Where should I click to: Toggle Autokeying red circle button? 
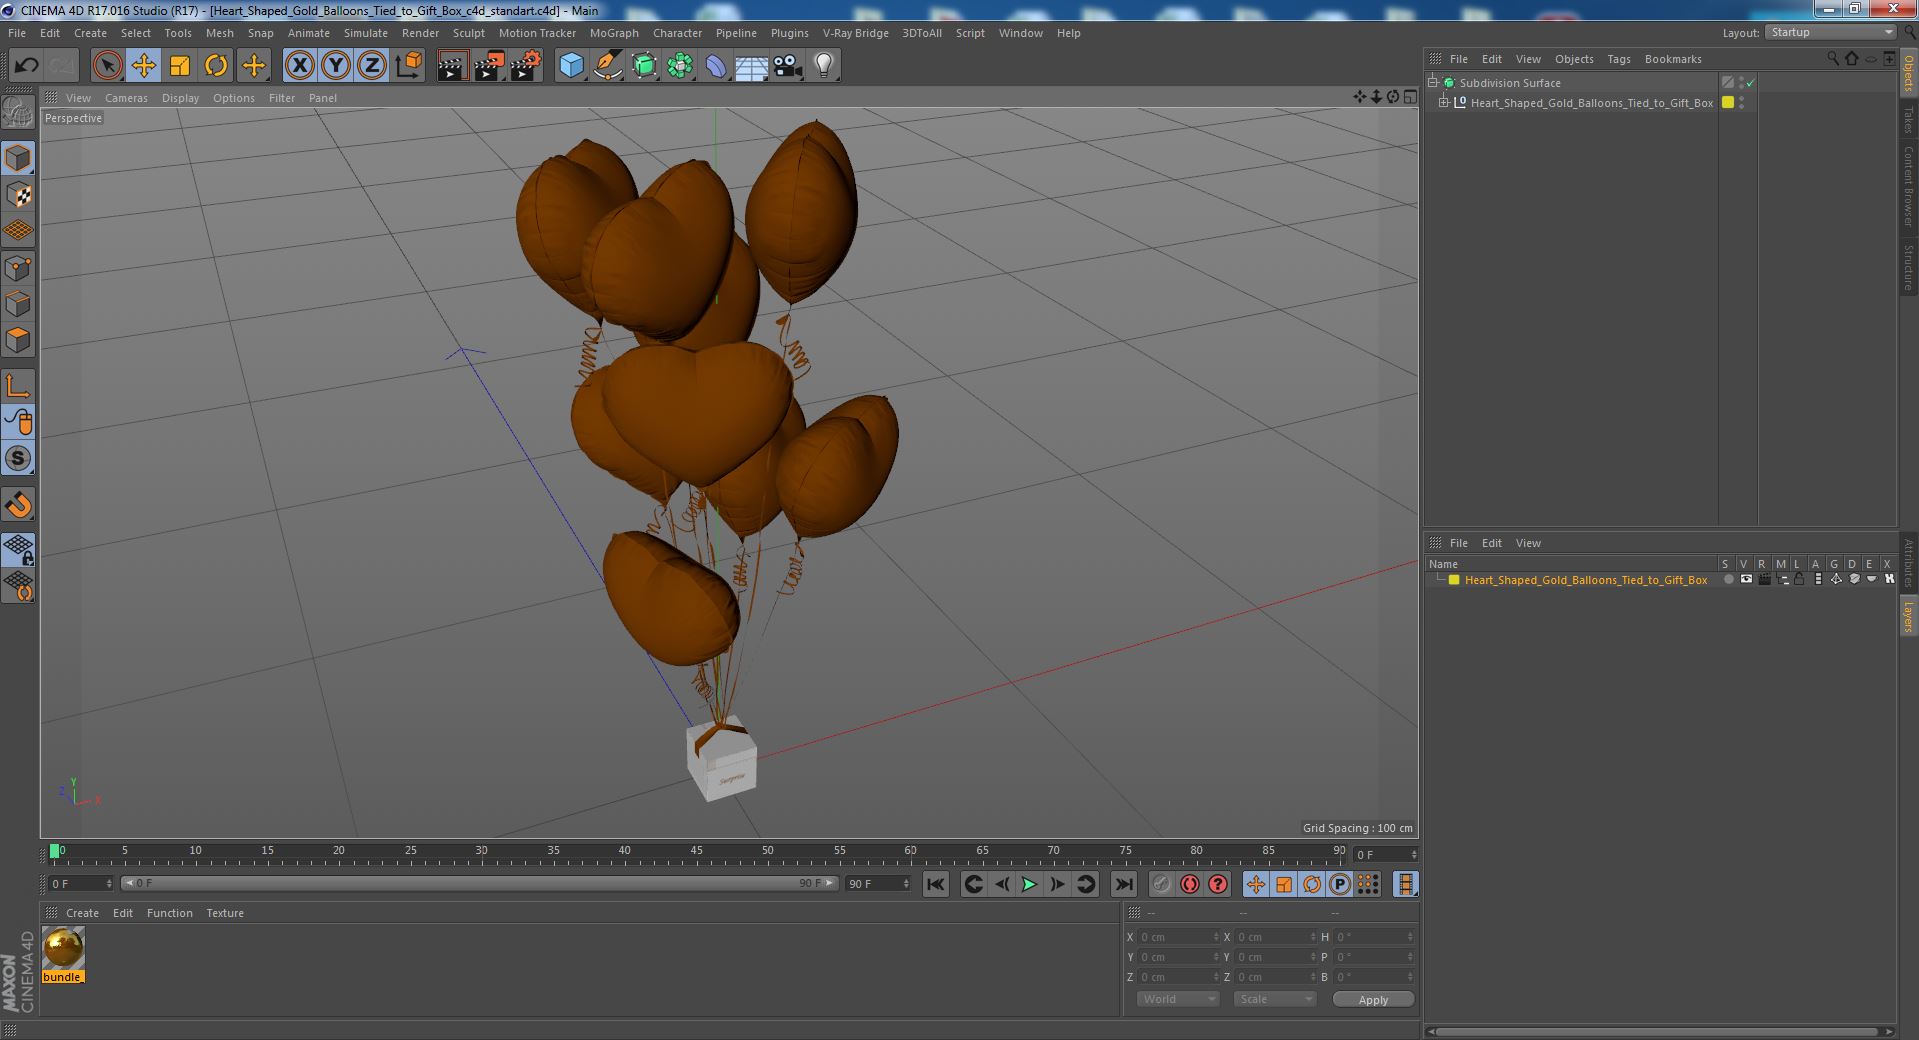(x=1189, y=884)
